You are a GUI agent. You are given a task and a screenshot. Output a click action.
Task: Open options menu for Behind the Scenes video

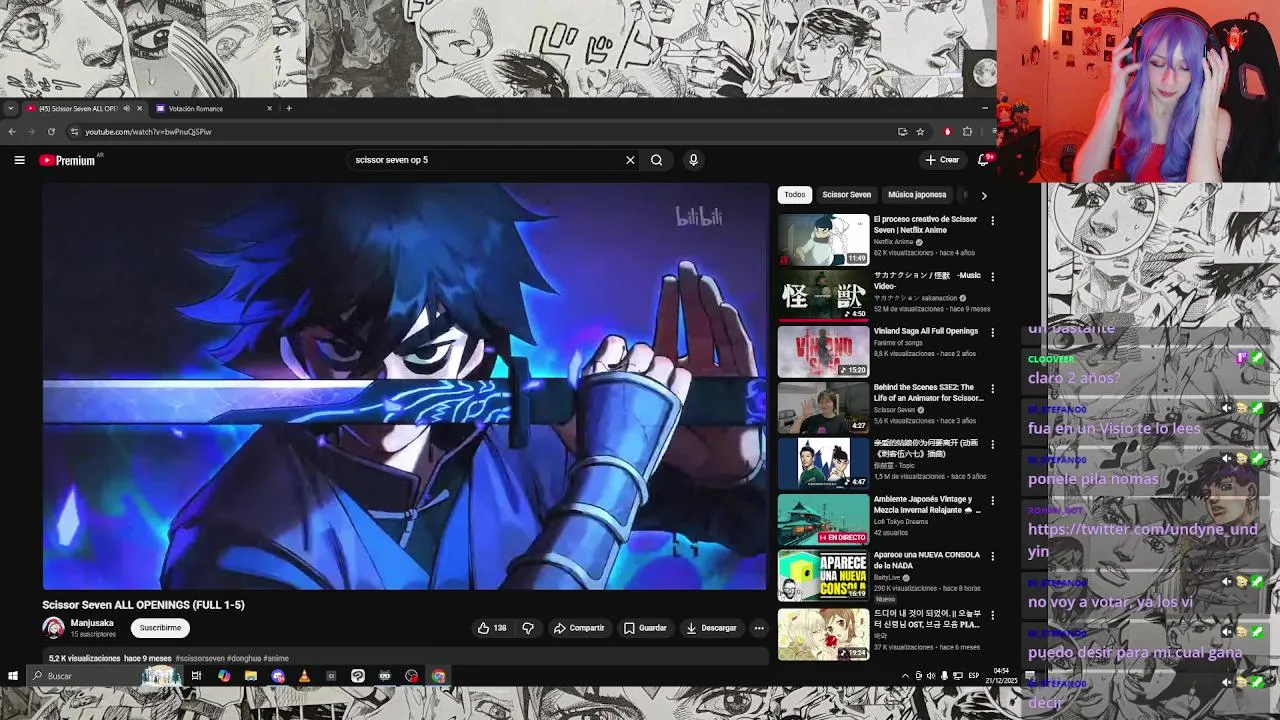(x=992, y=388)
